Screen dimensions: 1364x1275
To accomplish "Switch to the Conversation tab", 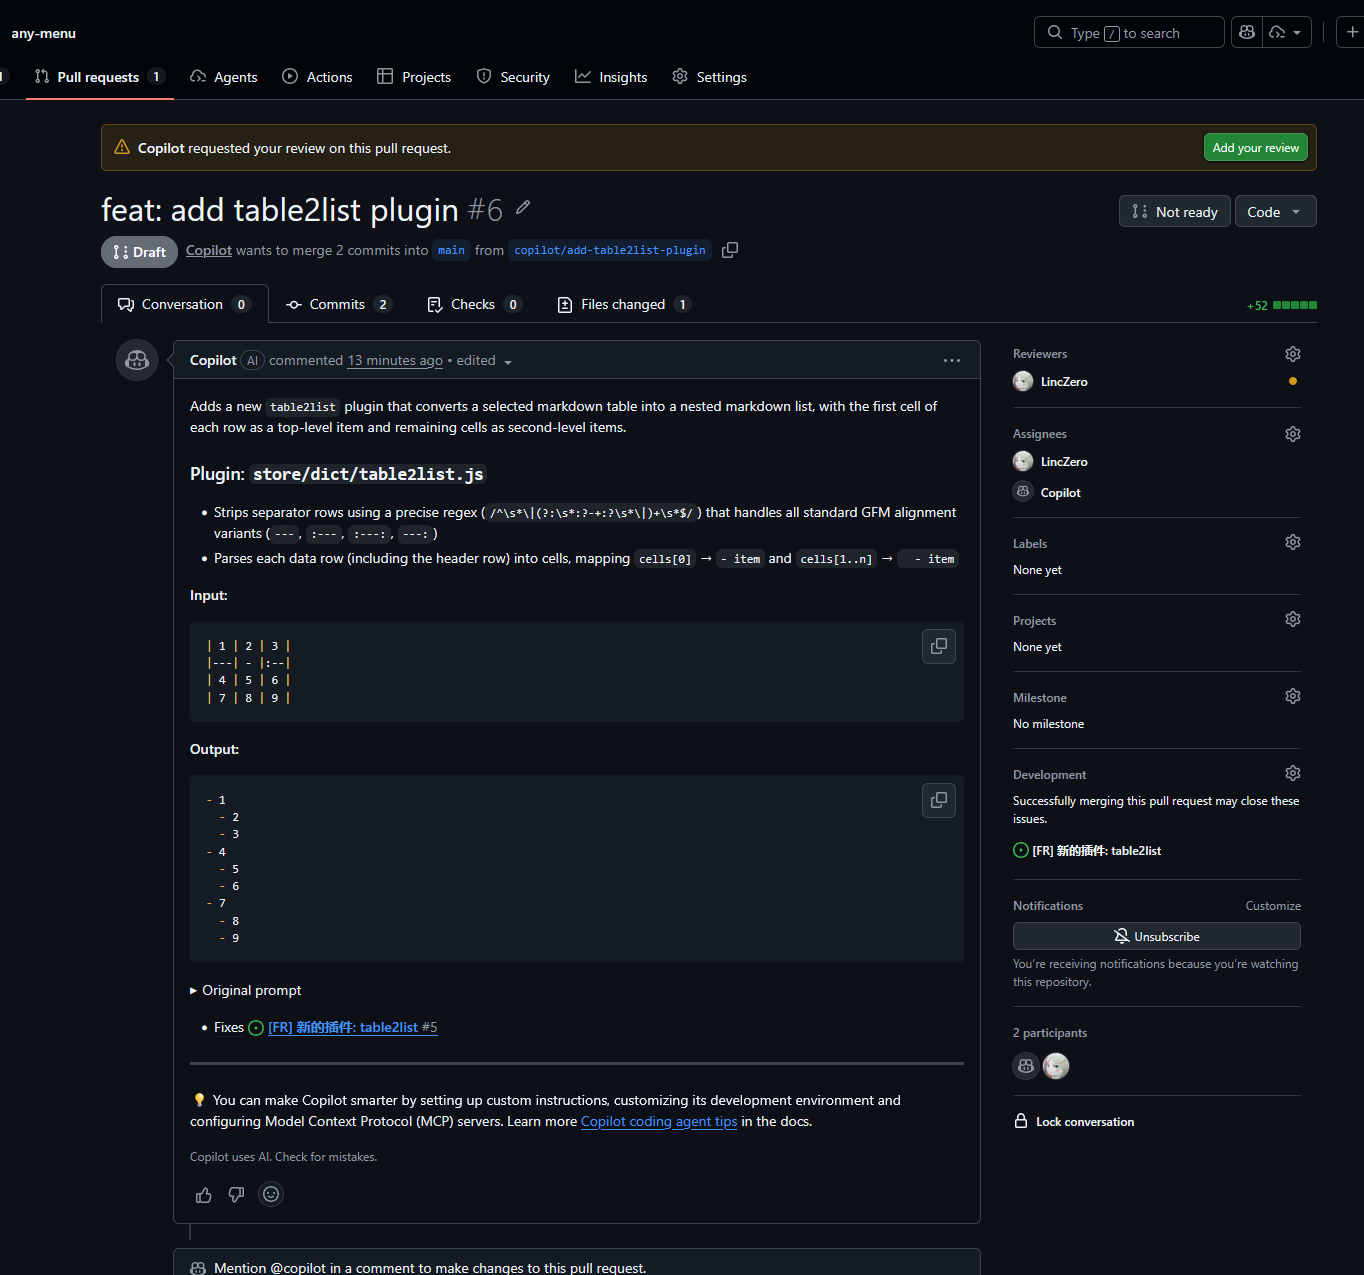I will [x=185, y=304].
